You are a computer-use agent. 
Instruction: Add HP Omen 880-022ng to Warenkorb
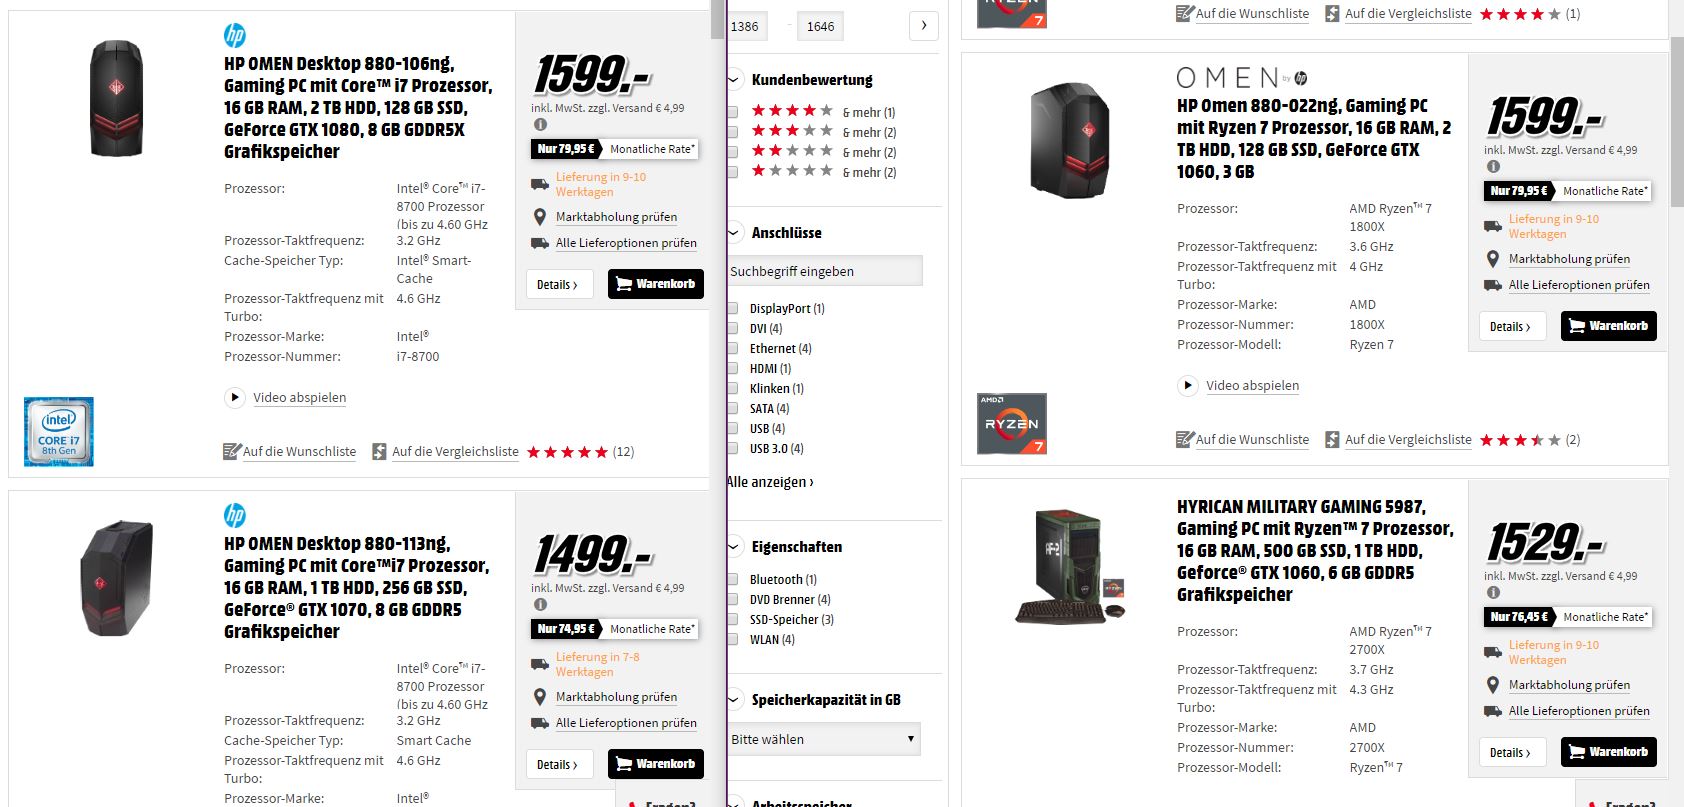point(1609,326)
